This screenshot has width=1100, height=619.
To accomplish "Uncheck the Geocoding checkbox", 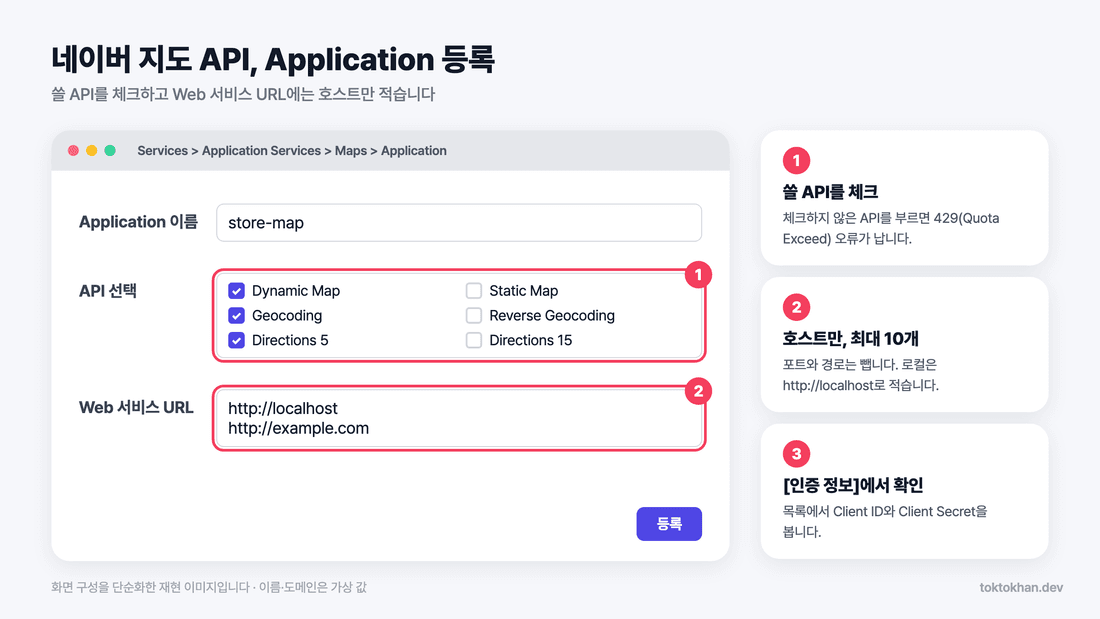I will pos(236,315).
